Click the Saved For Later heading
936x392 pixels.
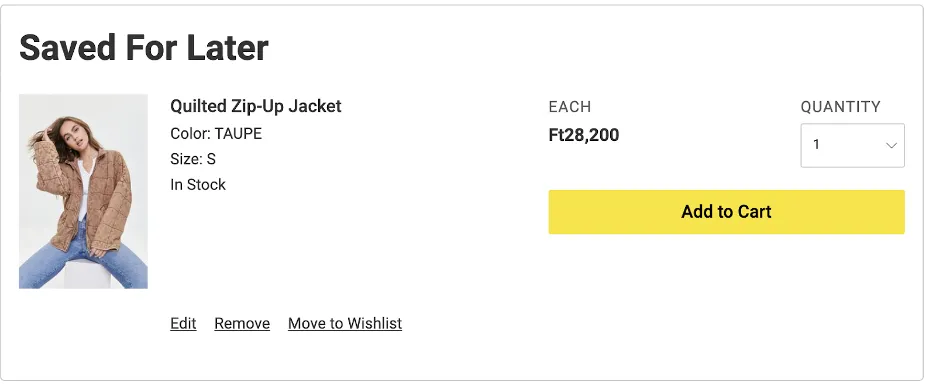144,48
